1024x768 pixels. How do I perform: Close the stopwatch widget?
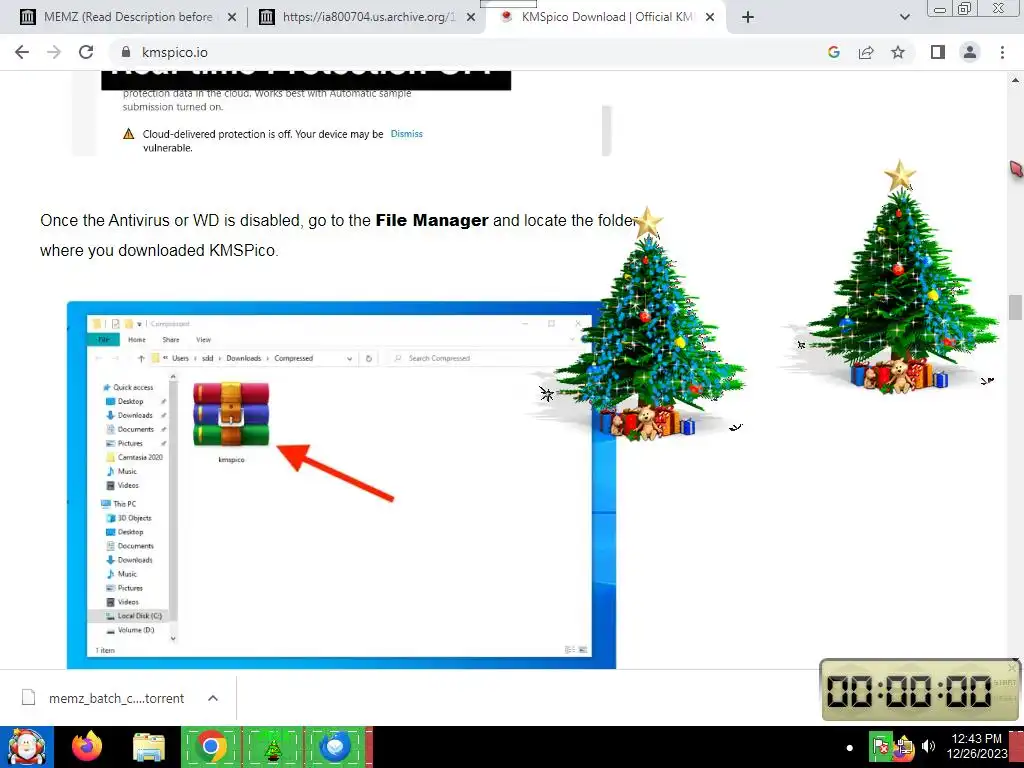[1012, 667]
